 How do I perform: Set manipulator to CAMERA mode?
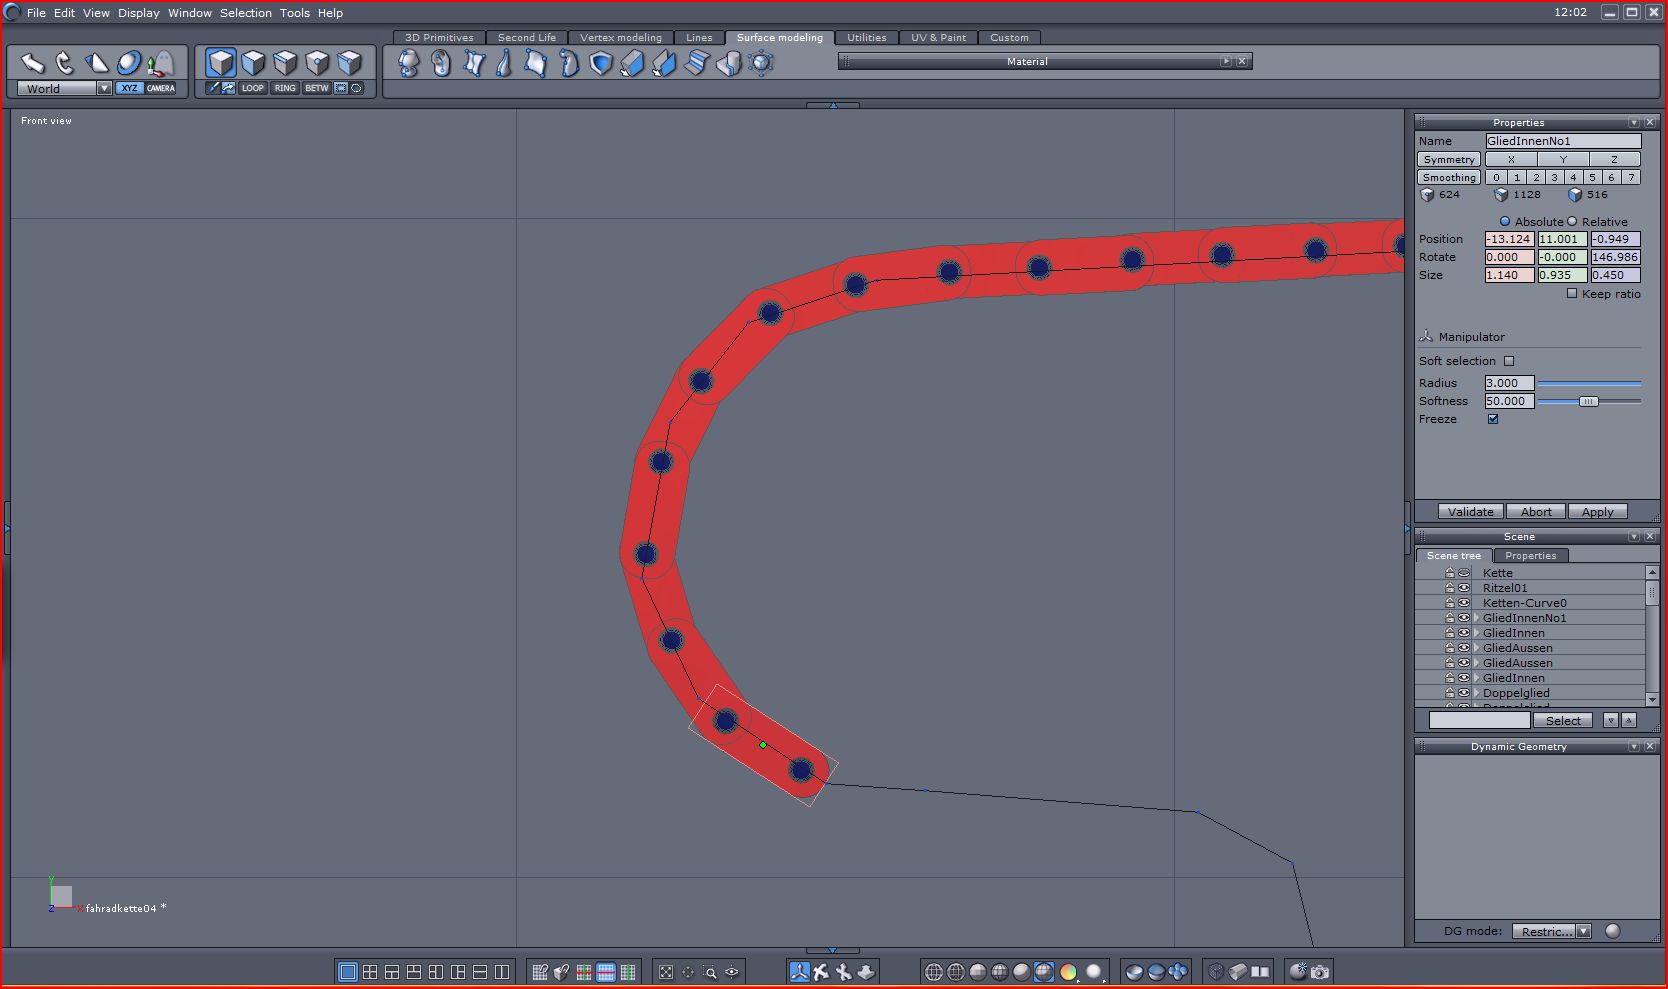161,88
